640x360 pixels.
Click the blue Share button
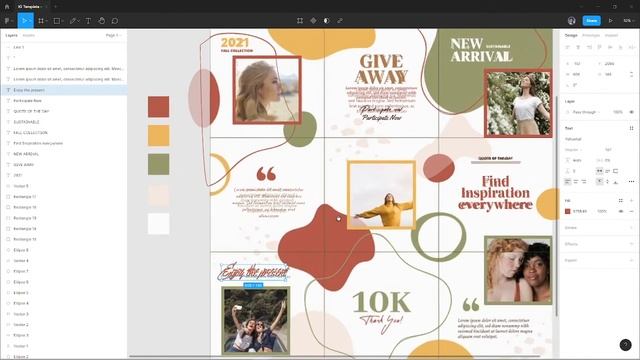tap(591, 20)
